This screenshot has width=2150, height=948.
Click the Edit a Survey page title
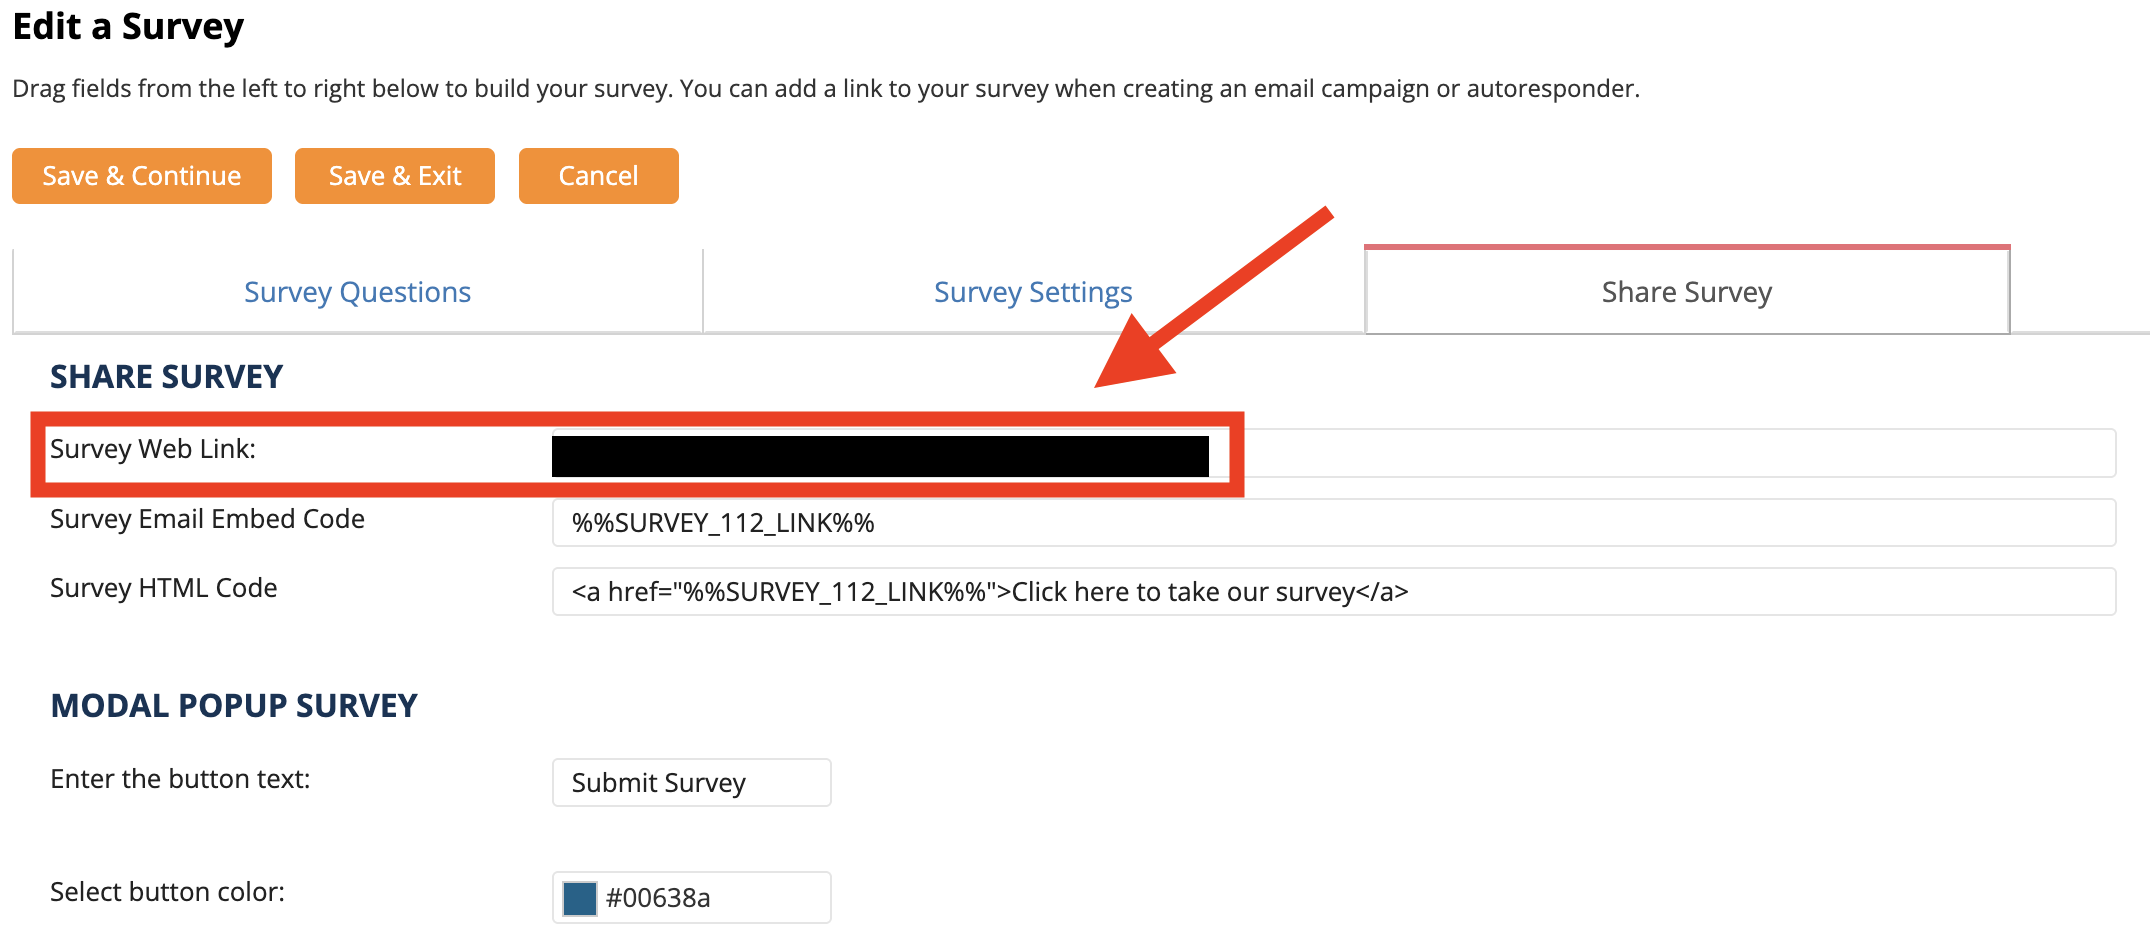[x=128, y=27]
